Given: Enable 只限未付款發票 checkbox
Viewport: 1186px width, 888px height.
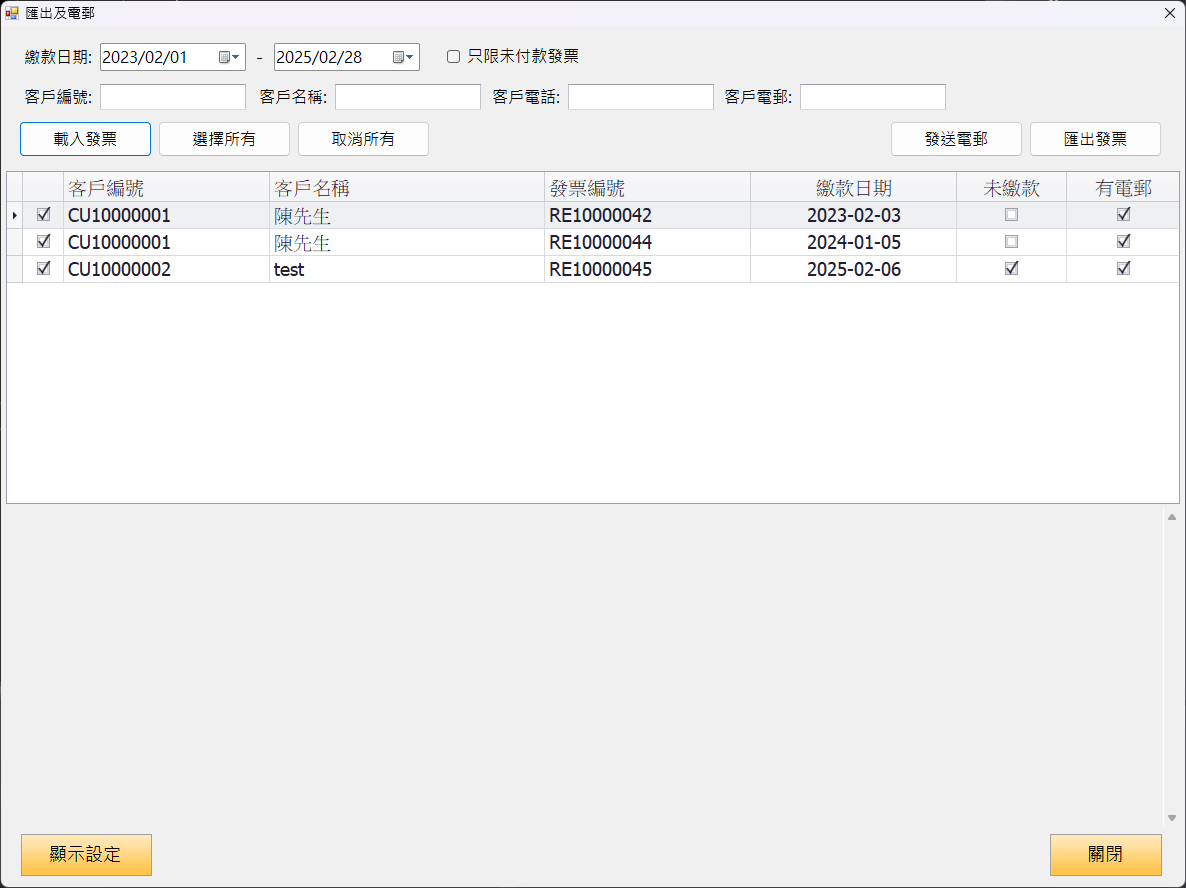Looking at the screenshot, I should pos(454,57).
